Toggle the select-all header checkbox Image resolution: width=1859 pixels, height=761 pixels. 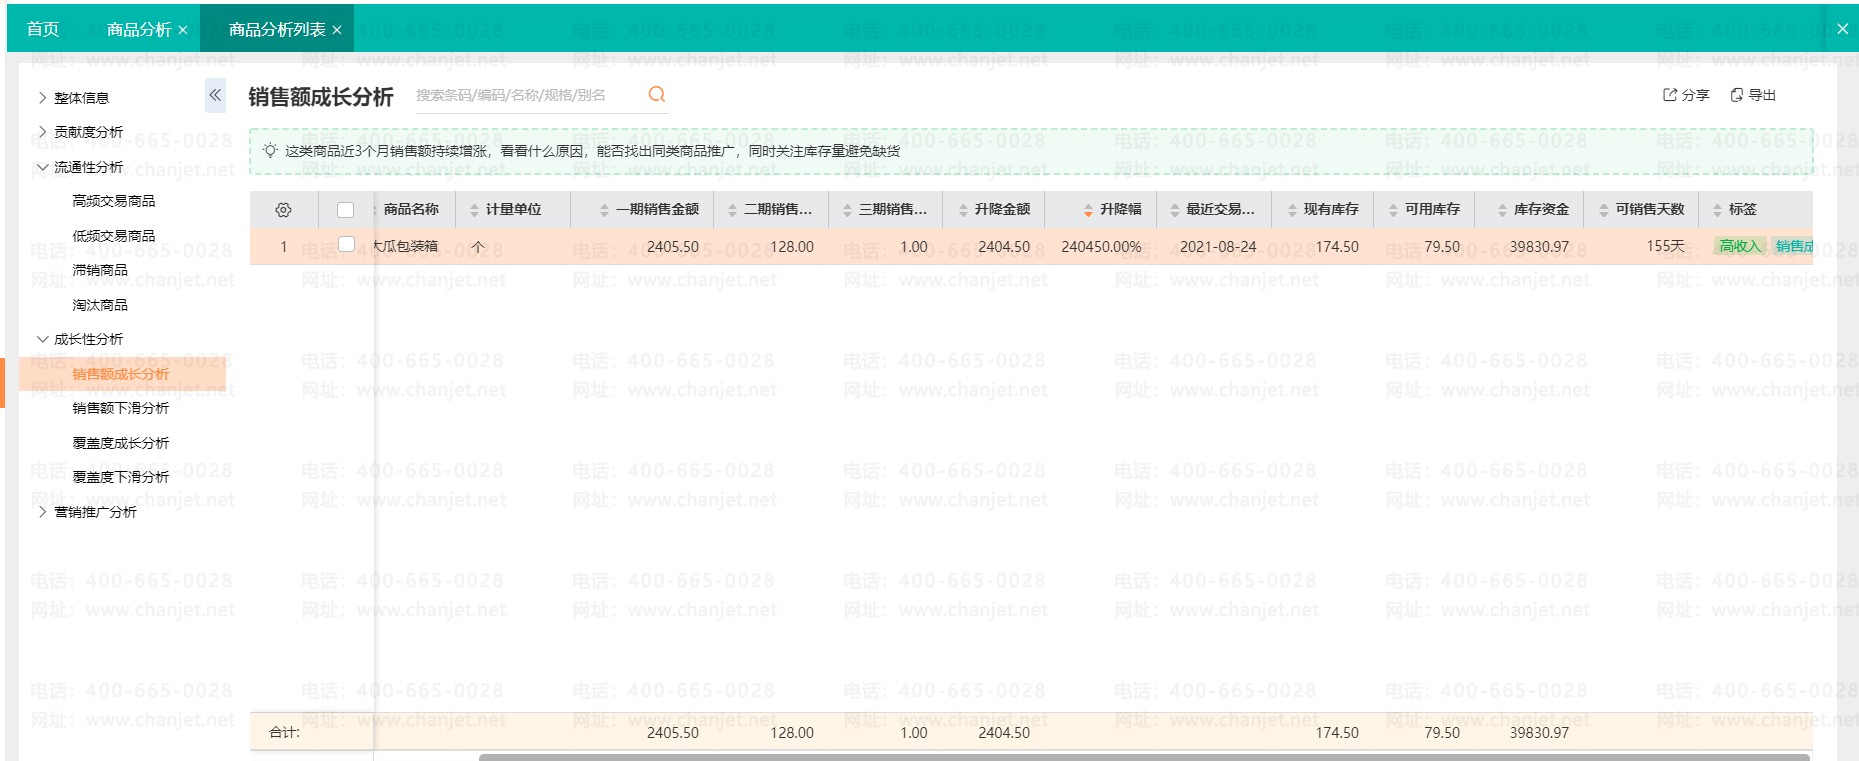tap(346, 210)
